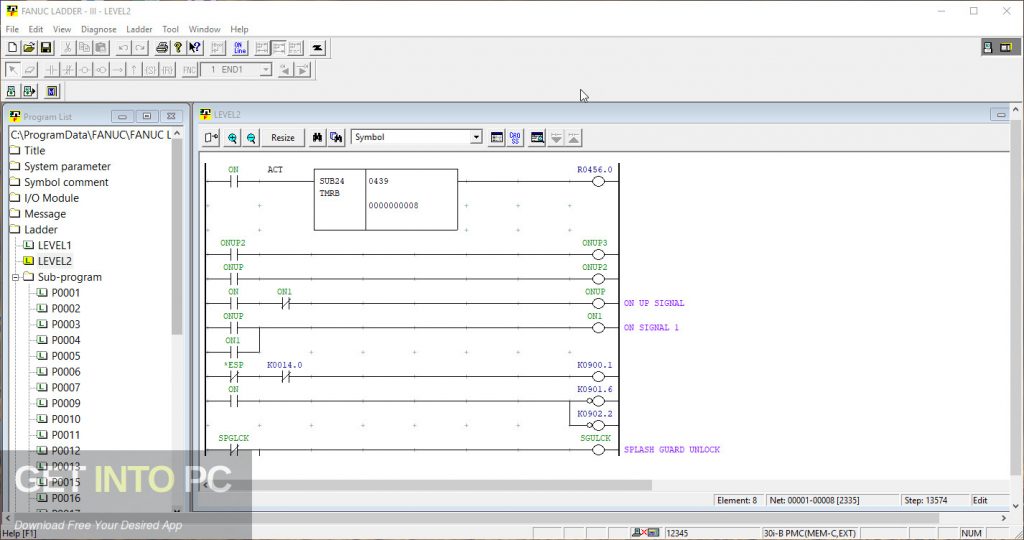Click the net comment window icon
The image size is (1024, 540).
pyautogui.click(x=496, y=138)
